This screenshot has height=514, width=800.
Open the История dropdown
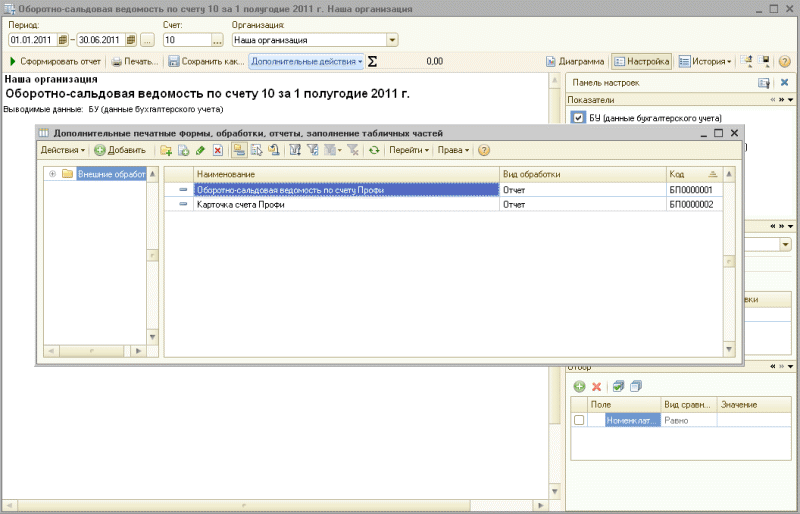706,61
